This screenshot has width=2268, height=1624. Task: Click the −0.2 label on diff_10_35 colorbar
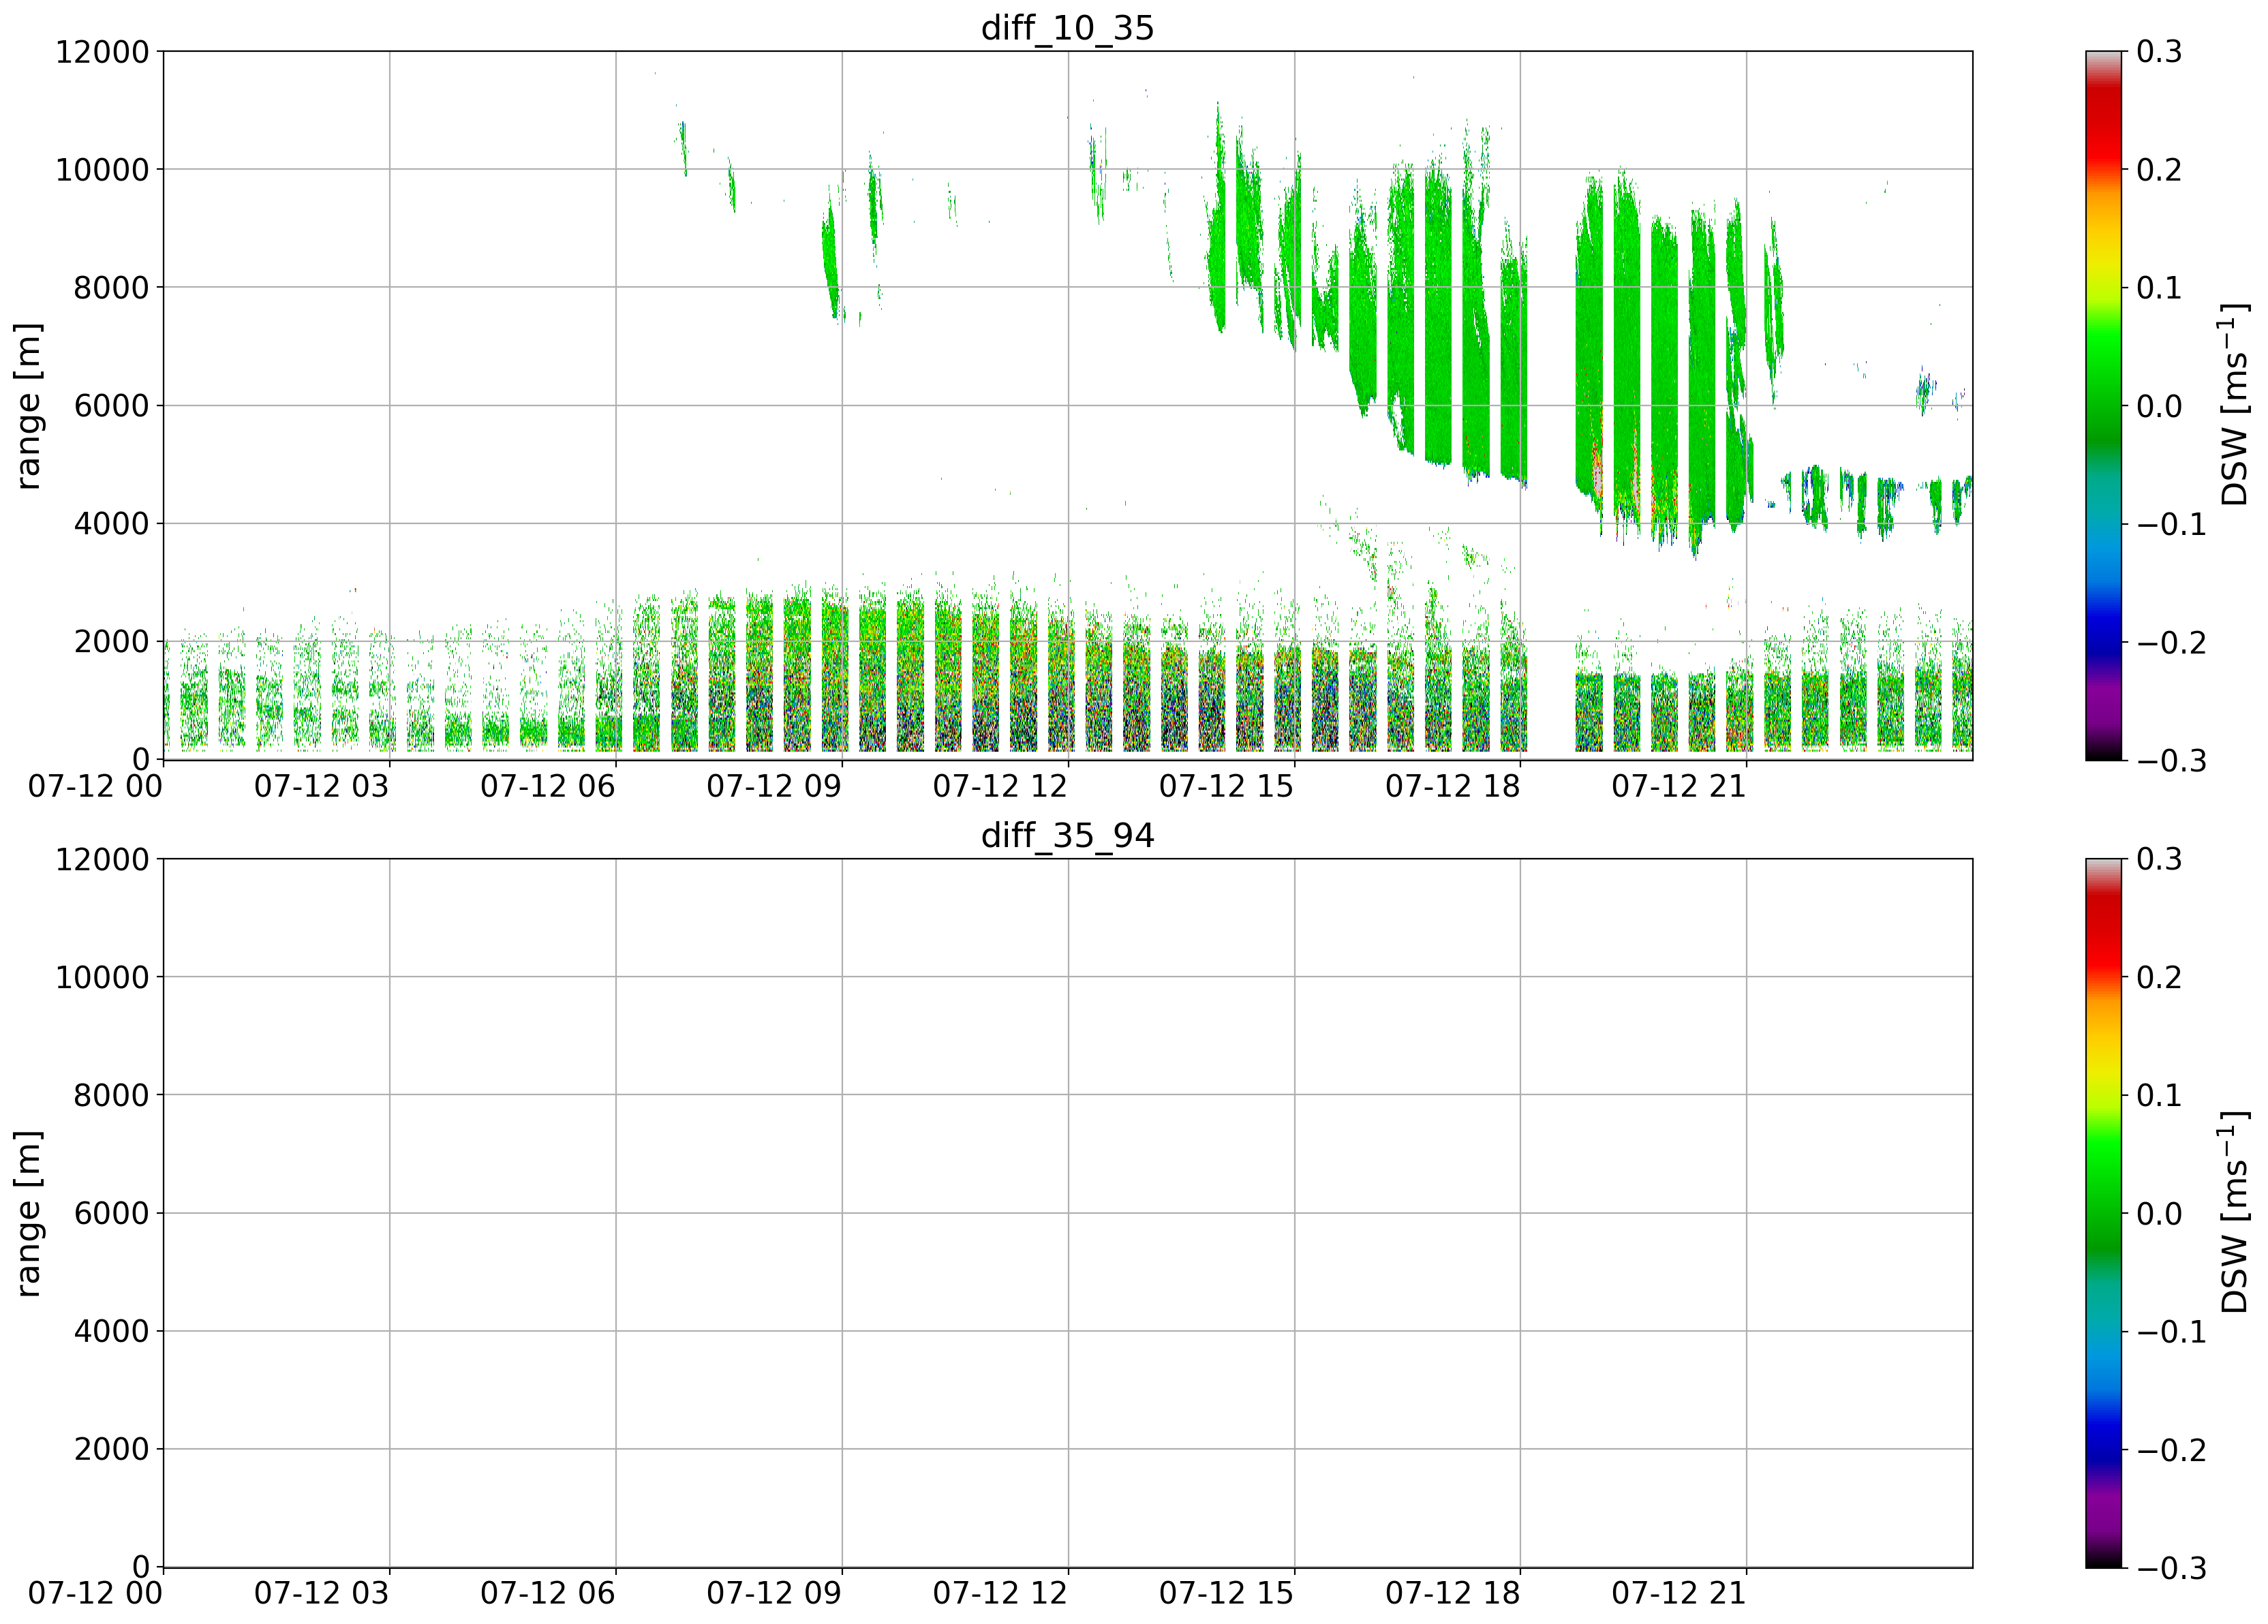[2171, 642]
